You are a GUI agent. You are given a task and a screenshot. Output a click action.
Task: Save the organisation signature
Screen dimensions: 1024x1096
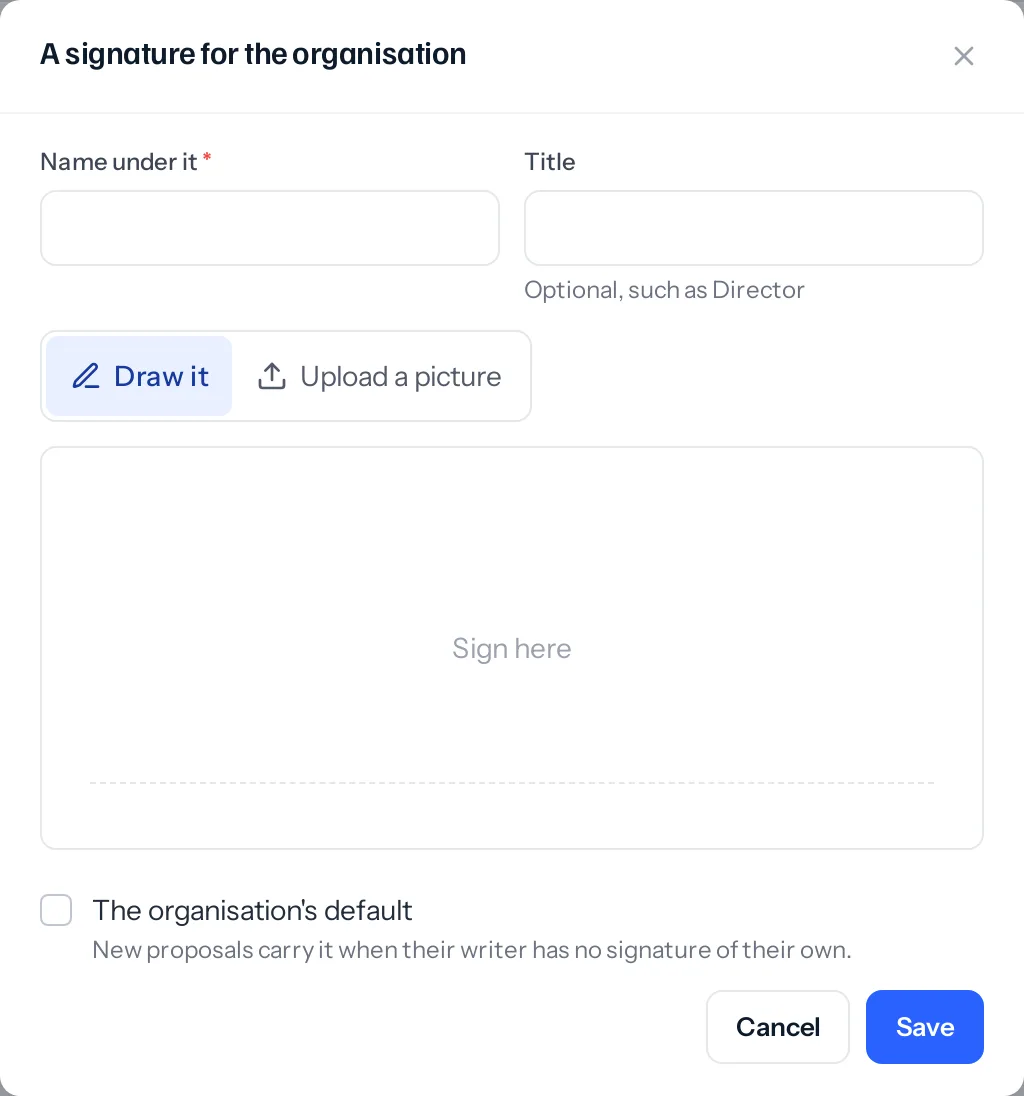coord(924,1027)
